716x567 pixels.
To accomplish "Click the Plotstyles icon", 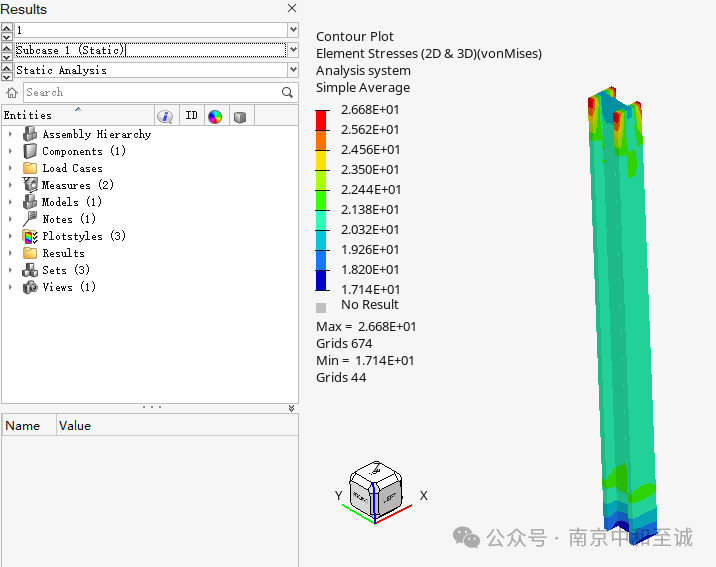I will pos(30,236).
